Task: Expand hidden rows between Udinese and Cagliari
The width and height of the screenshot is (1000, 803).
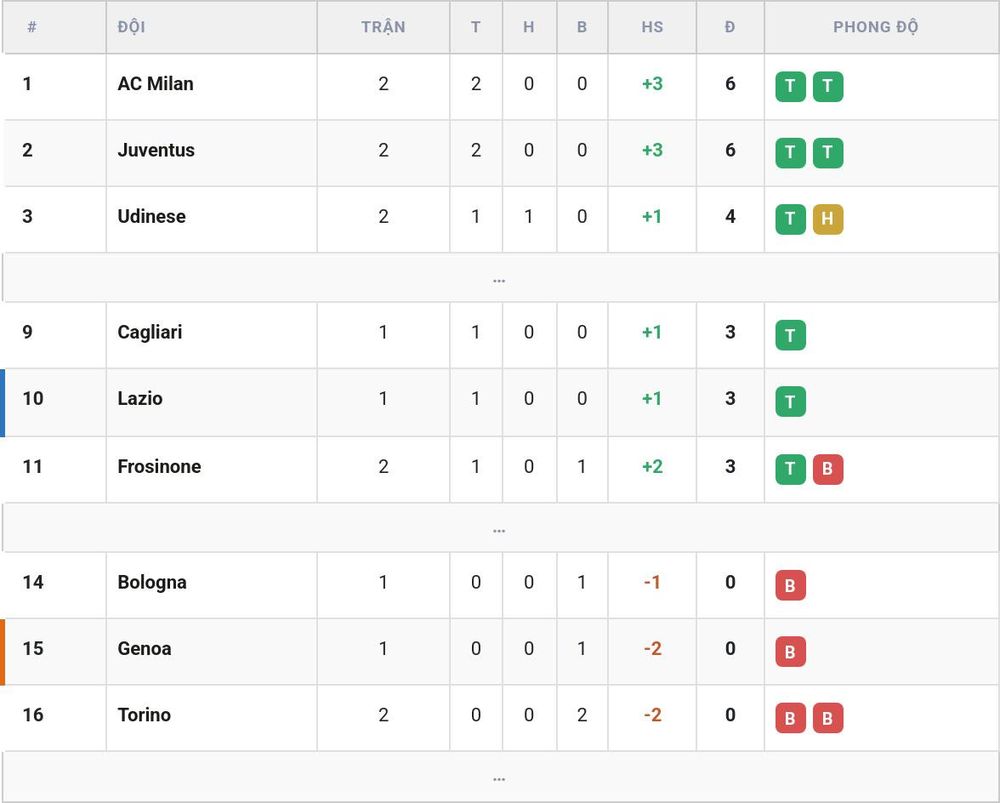Action: [500, 277]
